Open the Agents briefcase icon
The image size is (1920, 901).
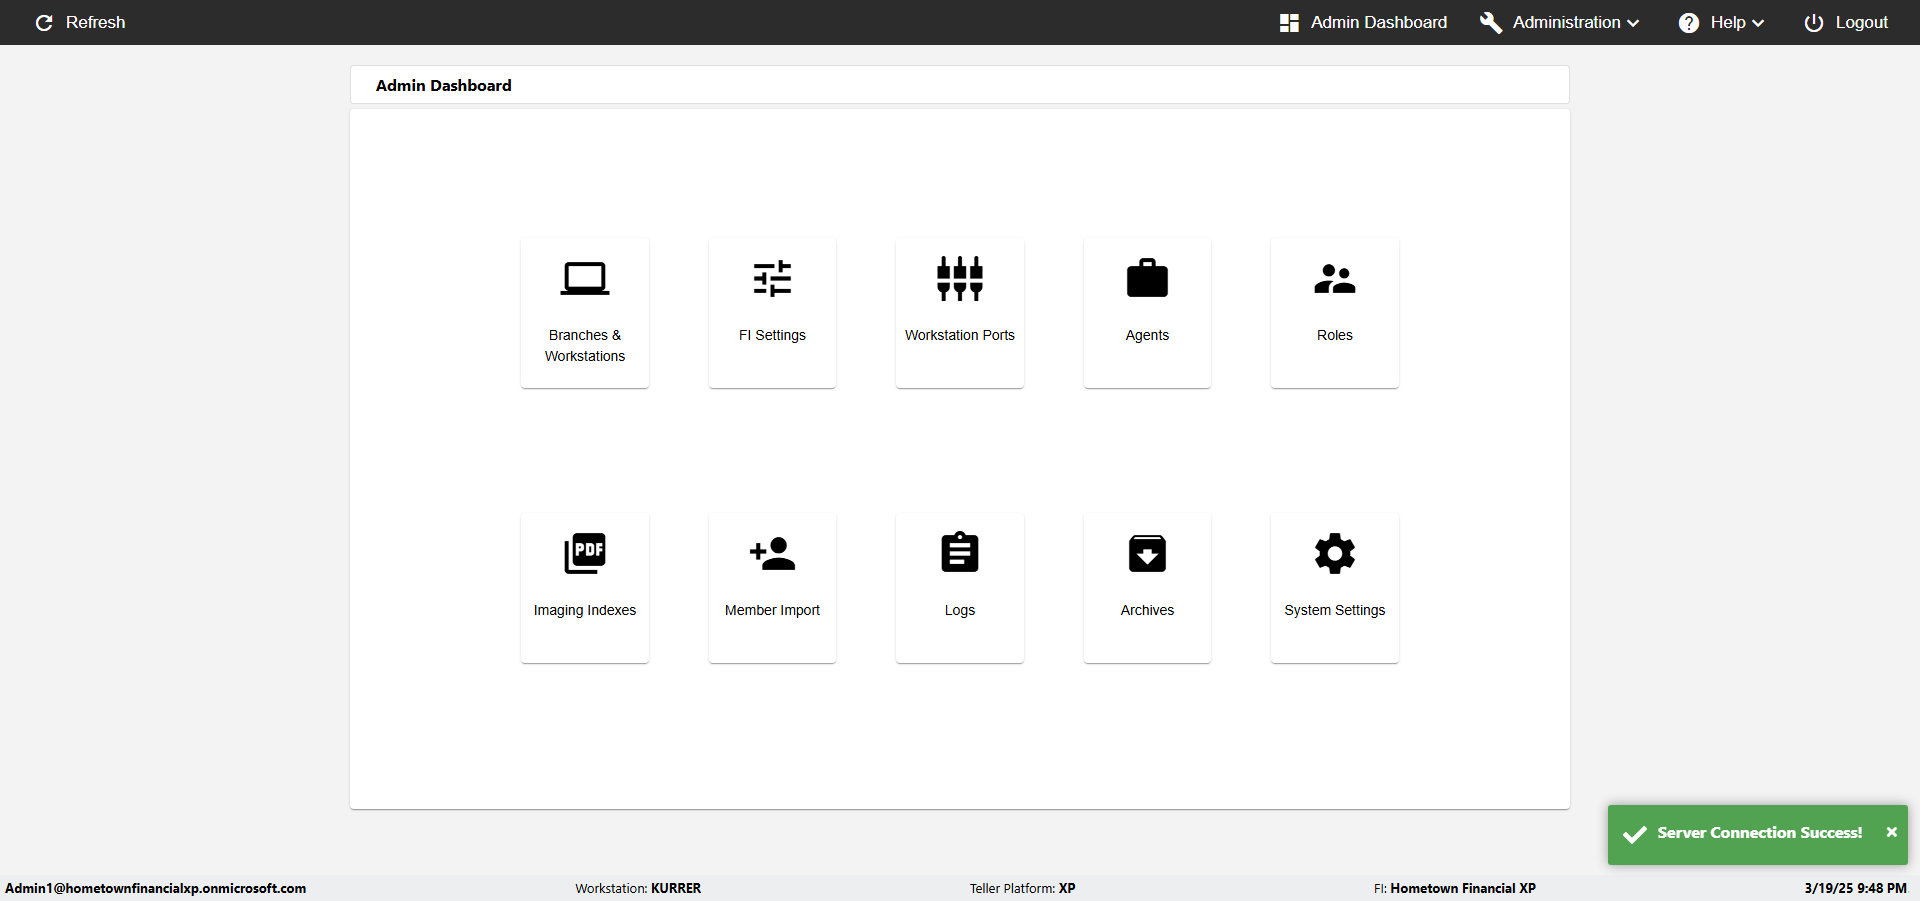(x=1147, y=279)
